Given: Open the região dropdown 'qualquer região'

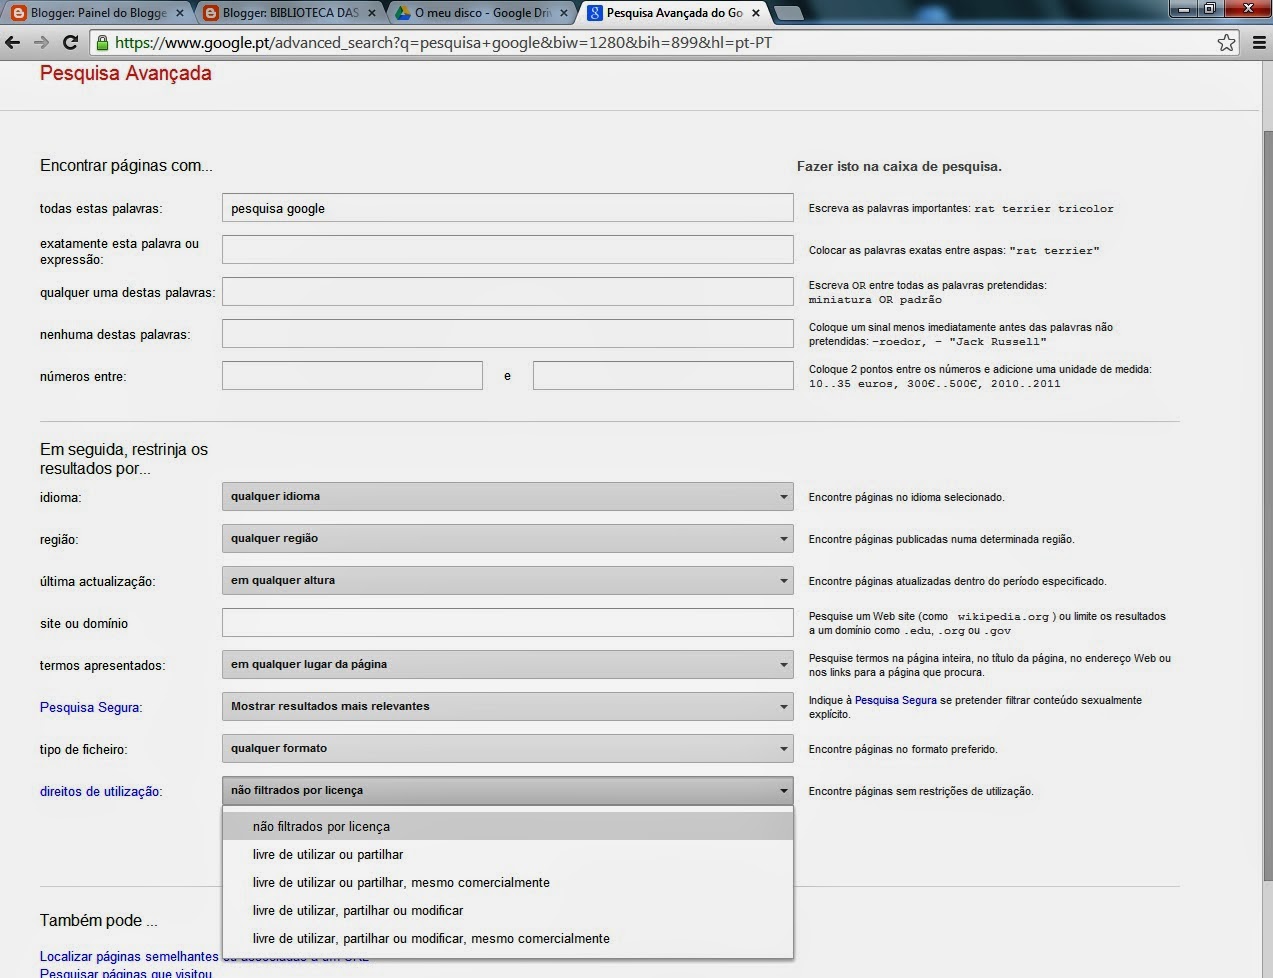Looking at the screenshot, I should 507,538.
